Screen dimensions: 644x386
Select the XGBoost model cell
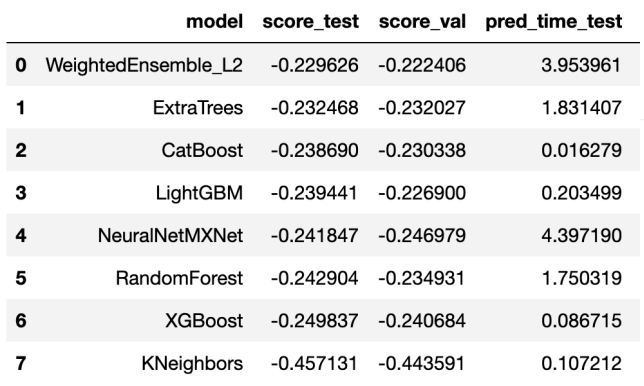pos(204,321)
